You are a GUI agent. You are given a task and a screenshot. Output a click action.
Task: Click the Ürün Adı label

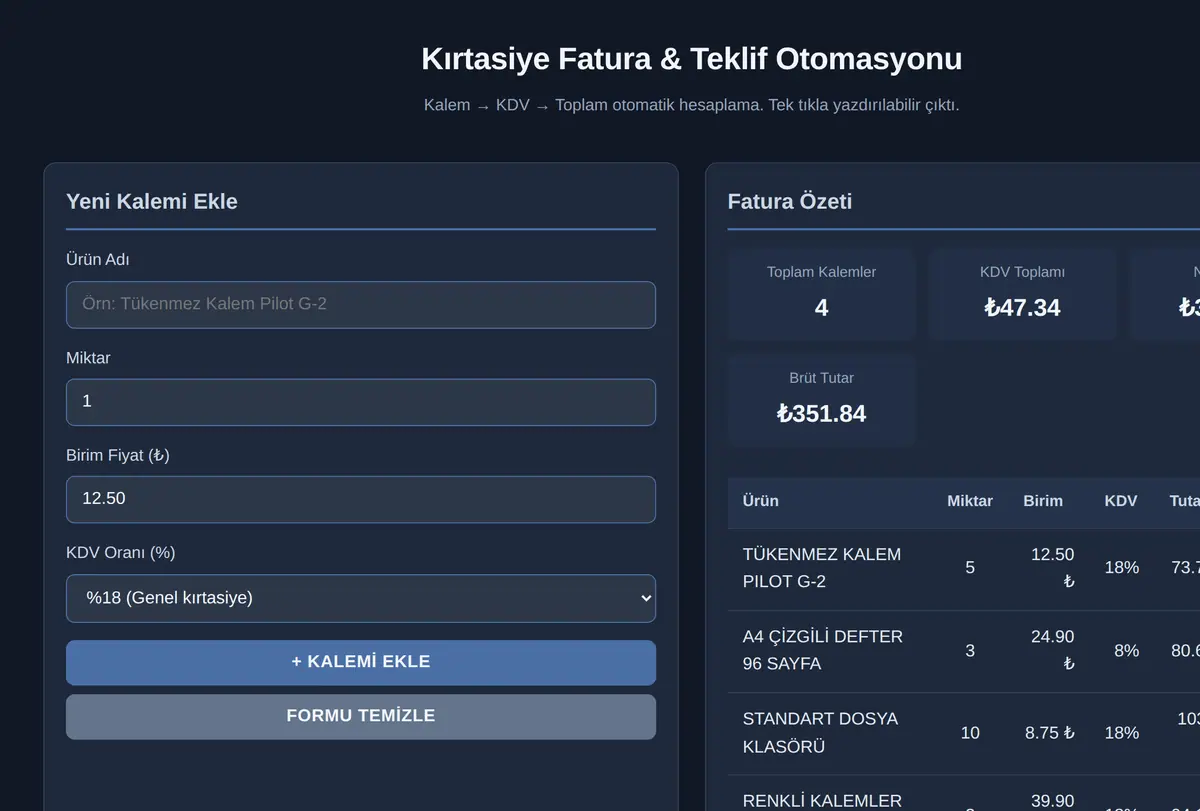pos(98,260)
